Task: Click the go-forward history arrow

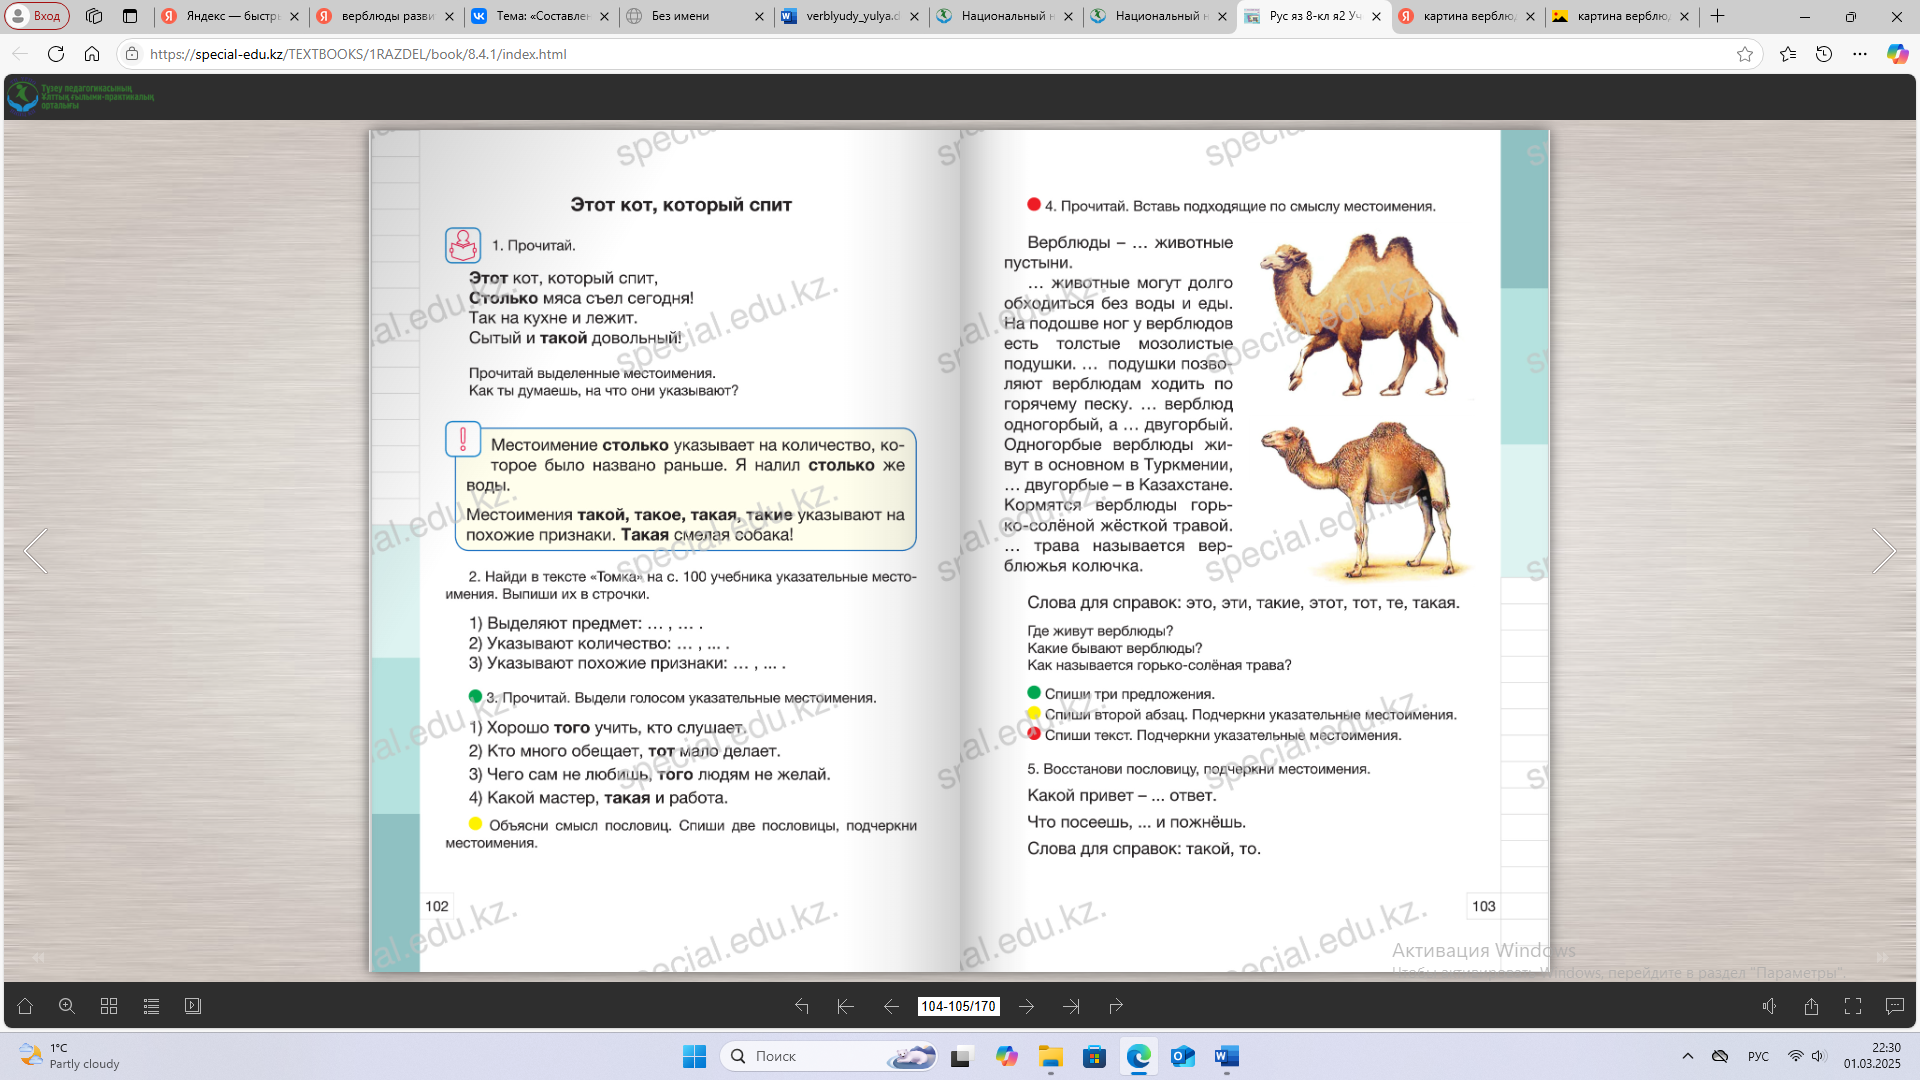Action: tap(1116, 1006)
